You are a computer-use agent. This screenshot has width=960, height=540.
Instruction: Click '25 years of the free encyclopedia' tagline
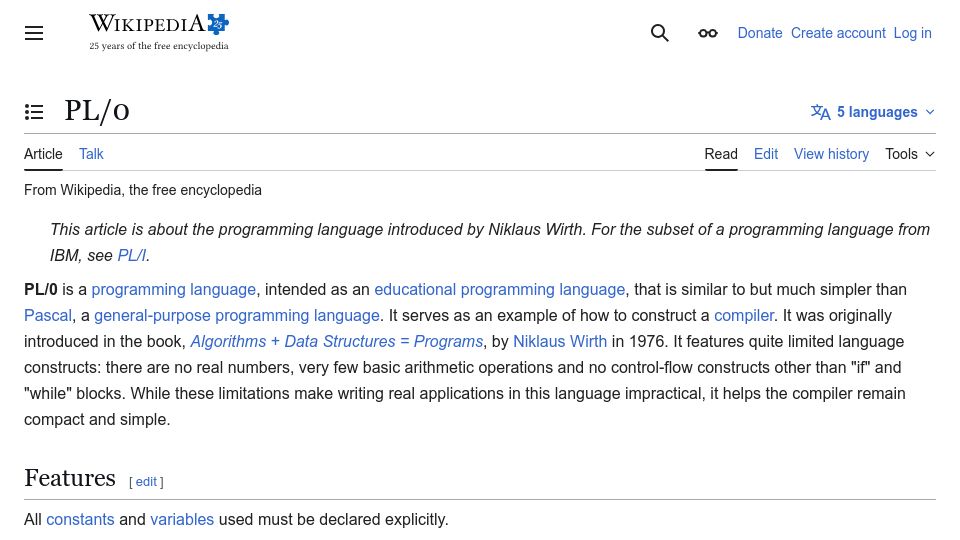159,46
